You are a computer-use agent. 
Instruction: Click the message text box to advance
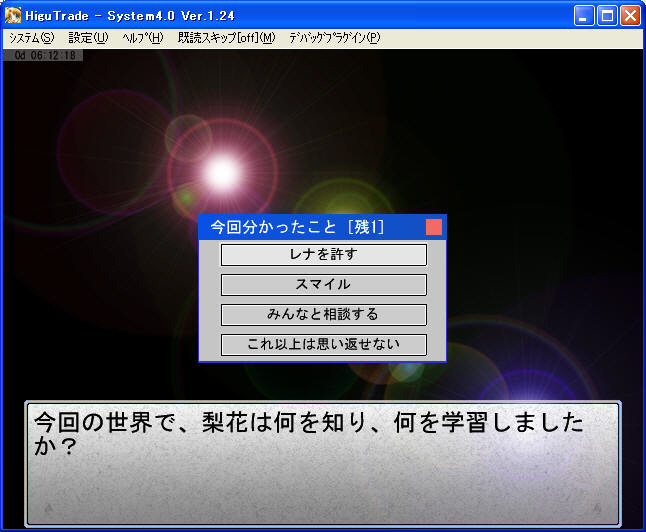pyautogui.click(x=323, y=464)
